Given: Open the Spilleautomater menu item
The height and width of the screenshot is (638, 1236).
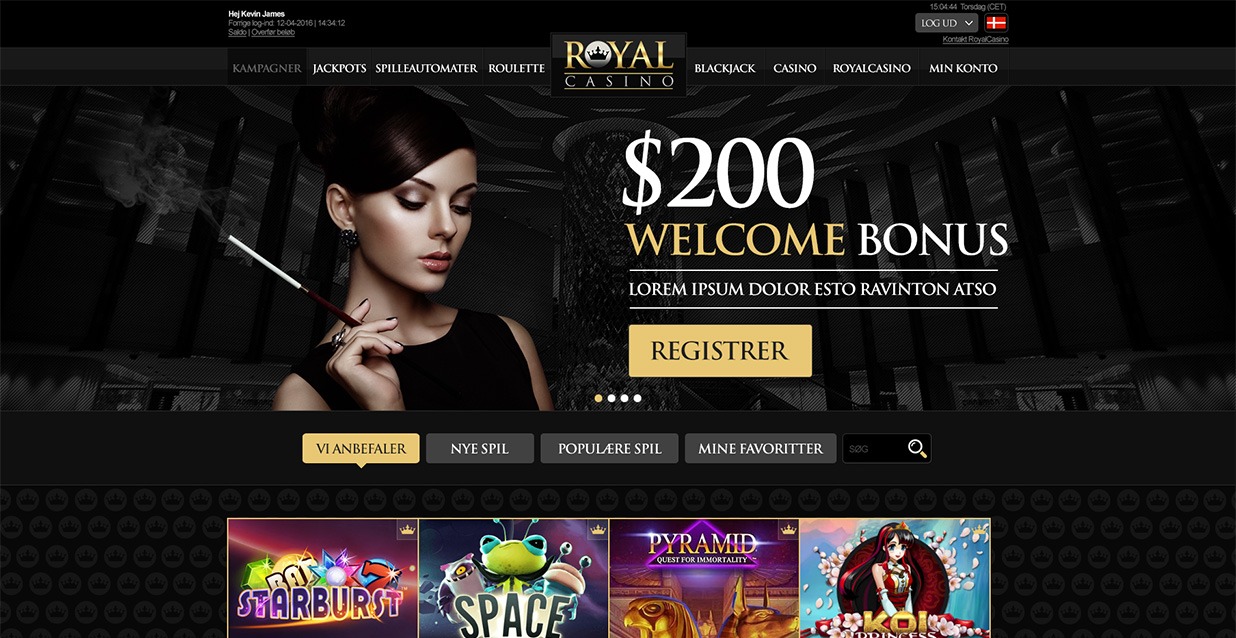Looking at the screenshot, I should click(x=427, y=68).
